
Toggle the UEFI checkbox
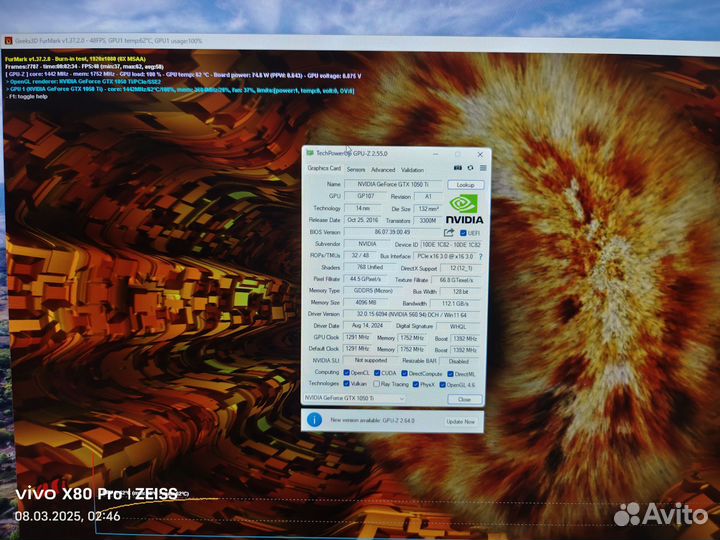tap(463, 233)
